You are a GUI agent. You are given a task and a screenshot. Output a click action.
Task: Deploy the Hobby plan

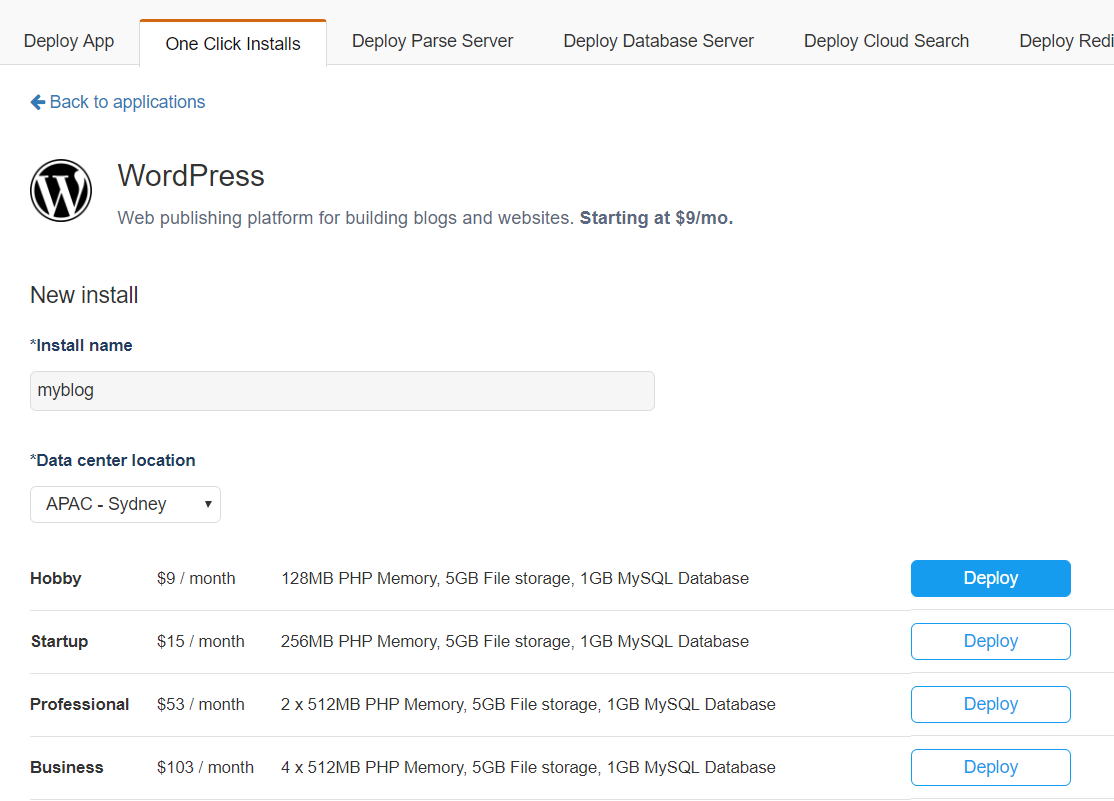coord(990,579)
